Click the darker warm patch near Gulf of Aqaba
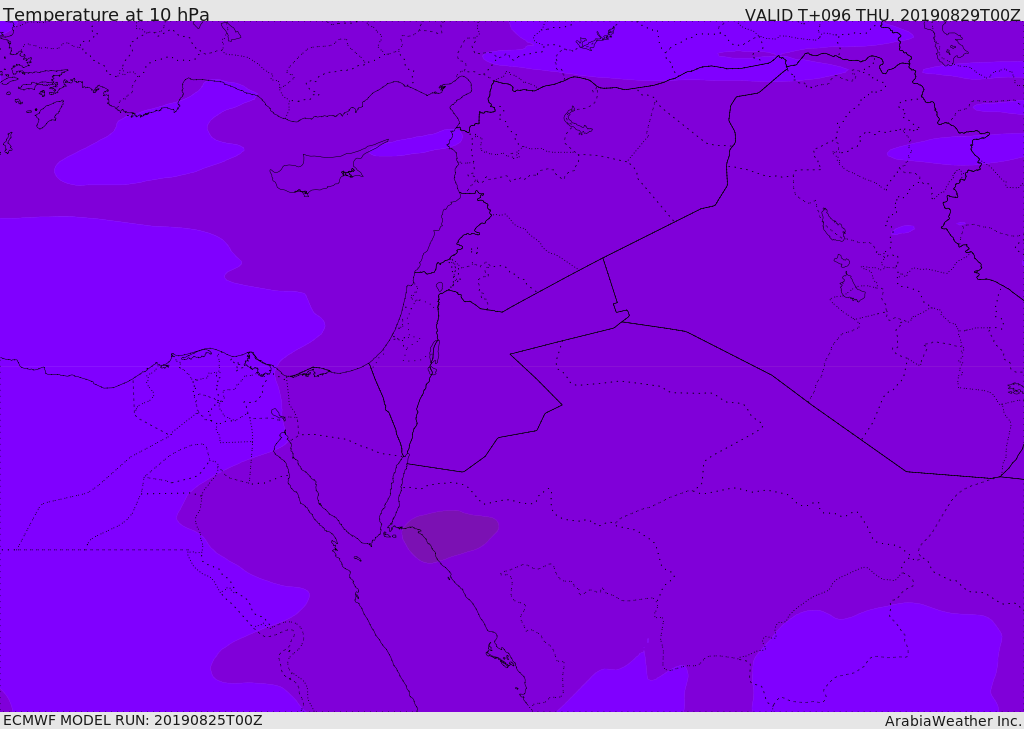 coord(449,535)
